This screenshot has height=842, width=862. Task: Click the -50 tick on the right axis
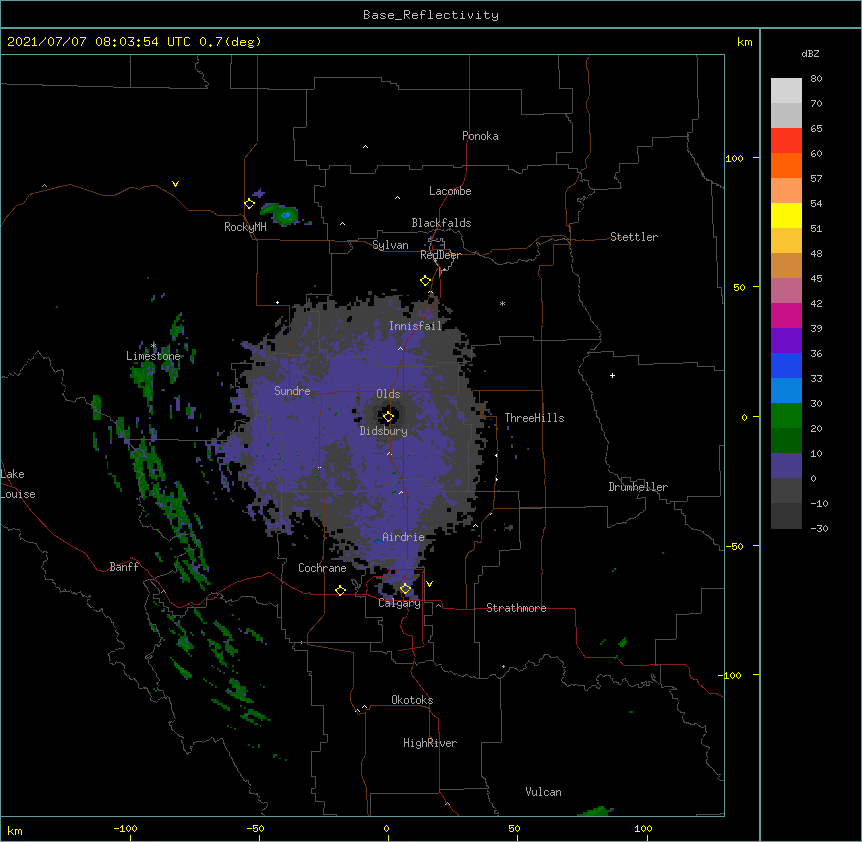(x=734, y=546)
